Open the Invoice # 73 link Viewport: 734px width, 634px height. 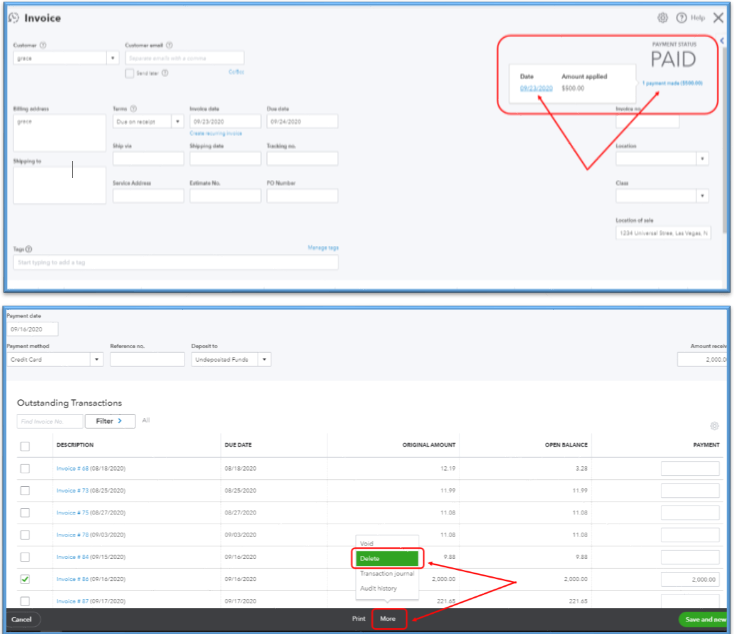point(72,490)
